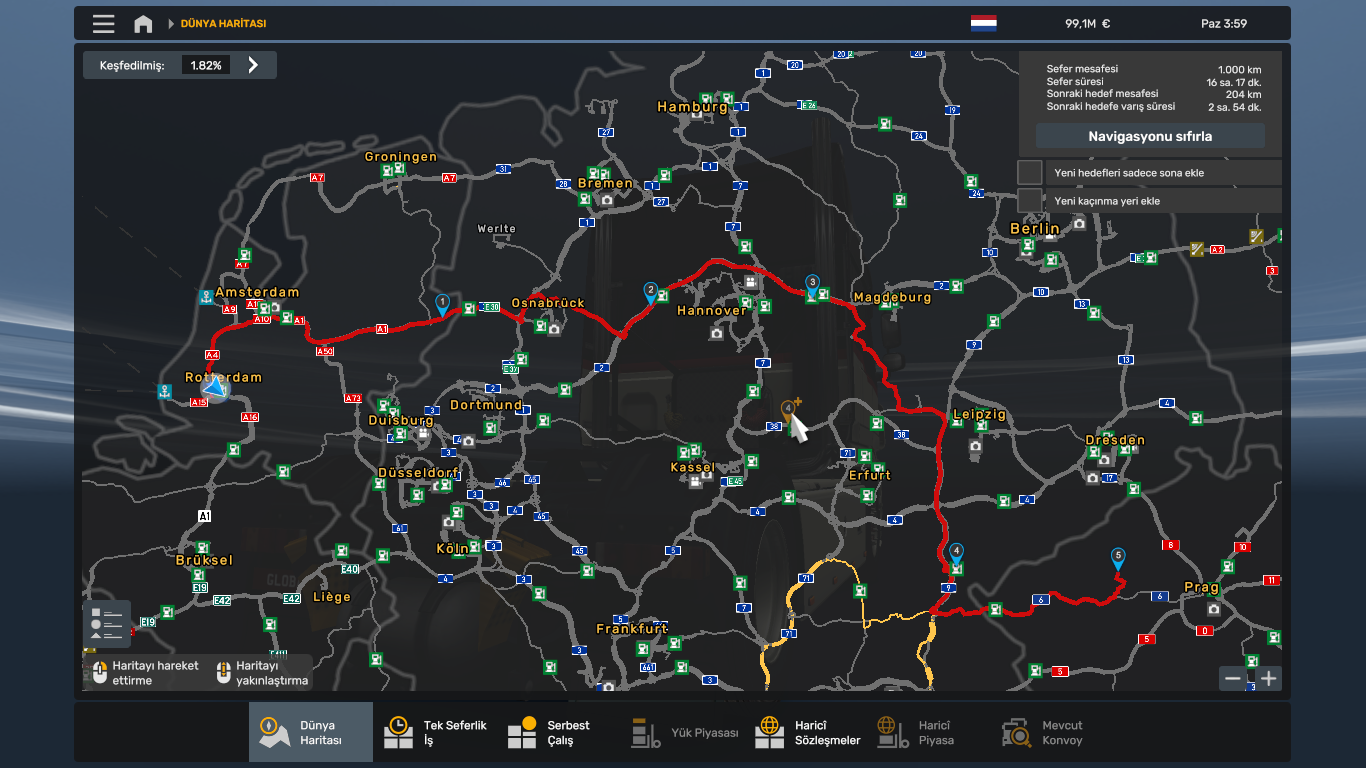The width and height of the screenshot is (1366, 768).
Task: Select waypoint 3 marker near Magdeburg
Action: point(812,285)
